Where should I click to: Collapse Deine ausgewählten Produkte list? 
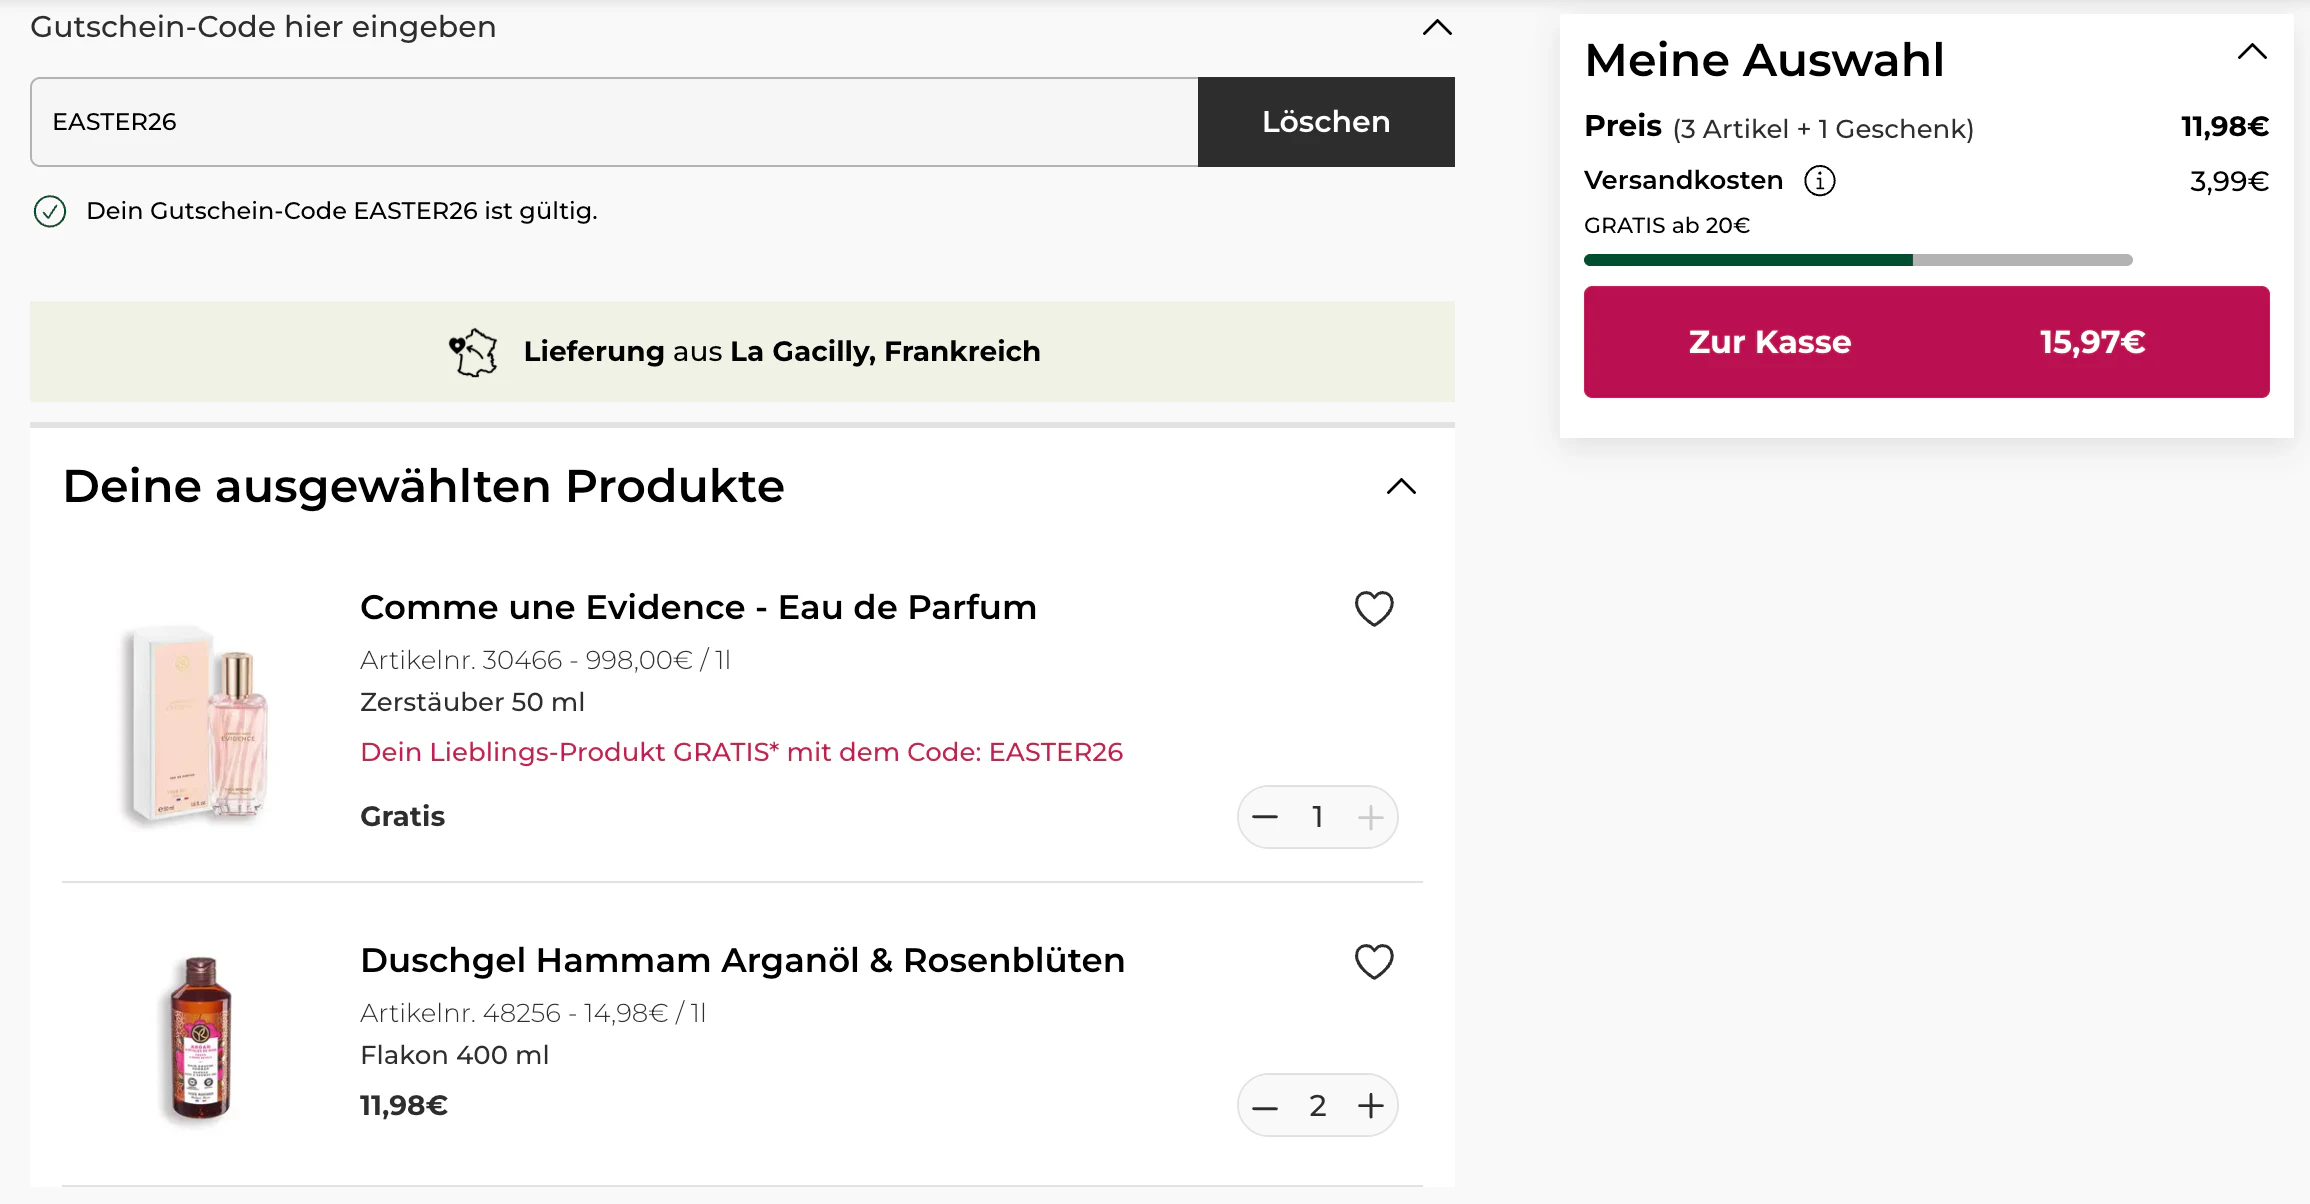click(1401, 487)
